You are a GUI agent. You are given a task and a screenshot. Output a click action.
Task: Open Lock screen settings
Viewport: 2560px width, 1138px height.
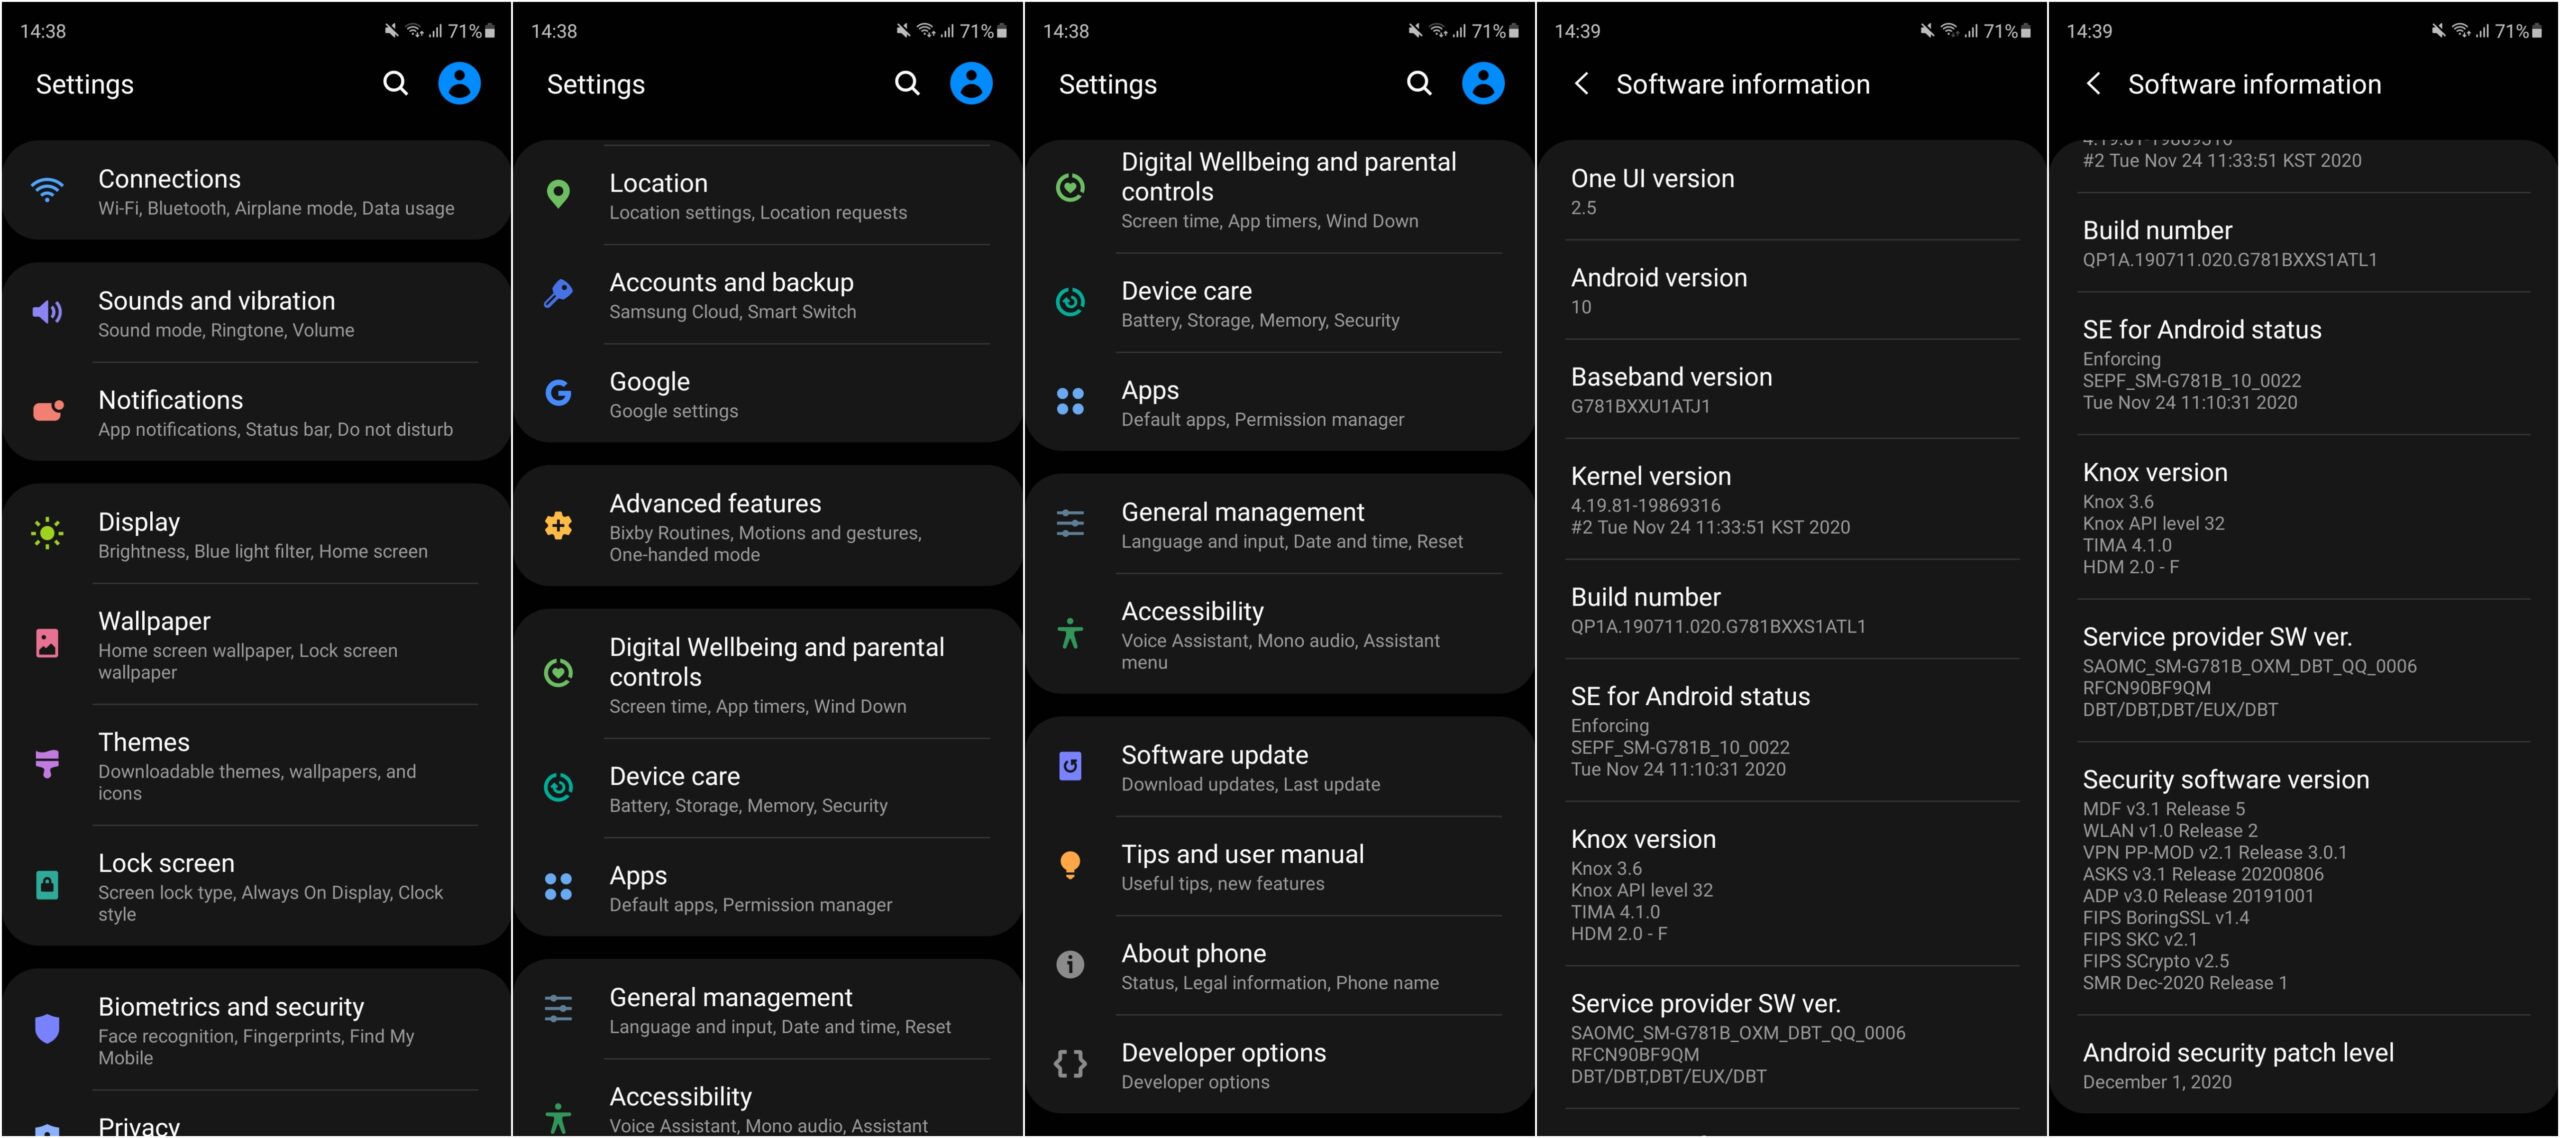coord(256,886)
